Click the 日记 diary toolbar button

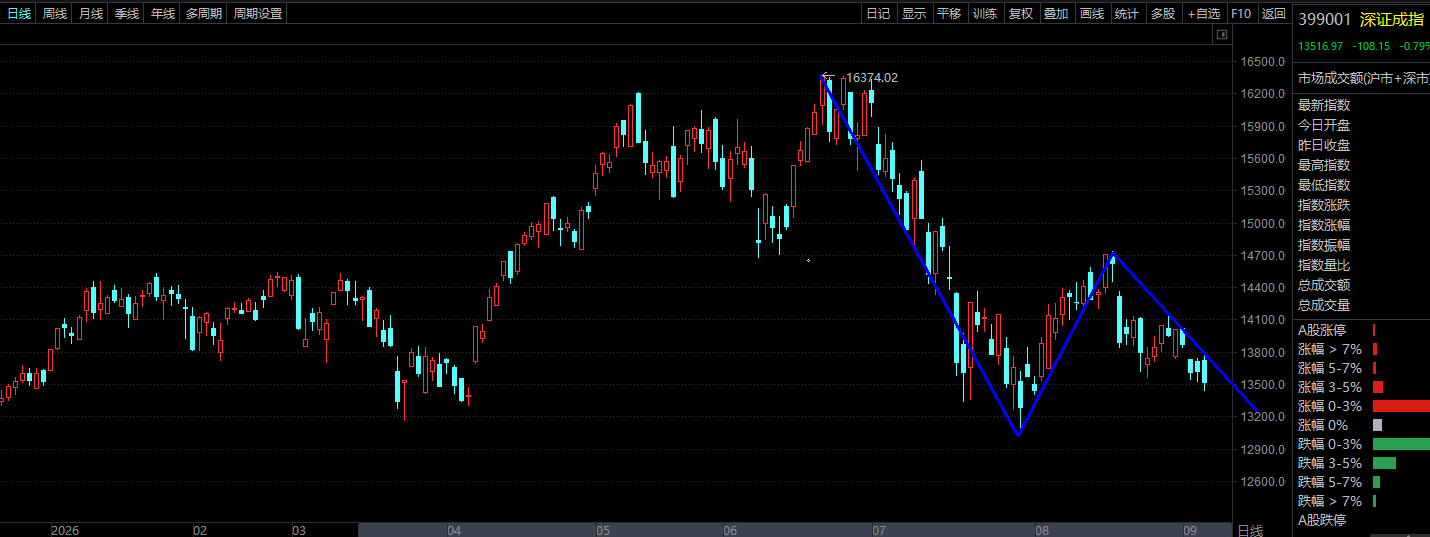(x=878, y=13)
